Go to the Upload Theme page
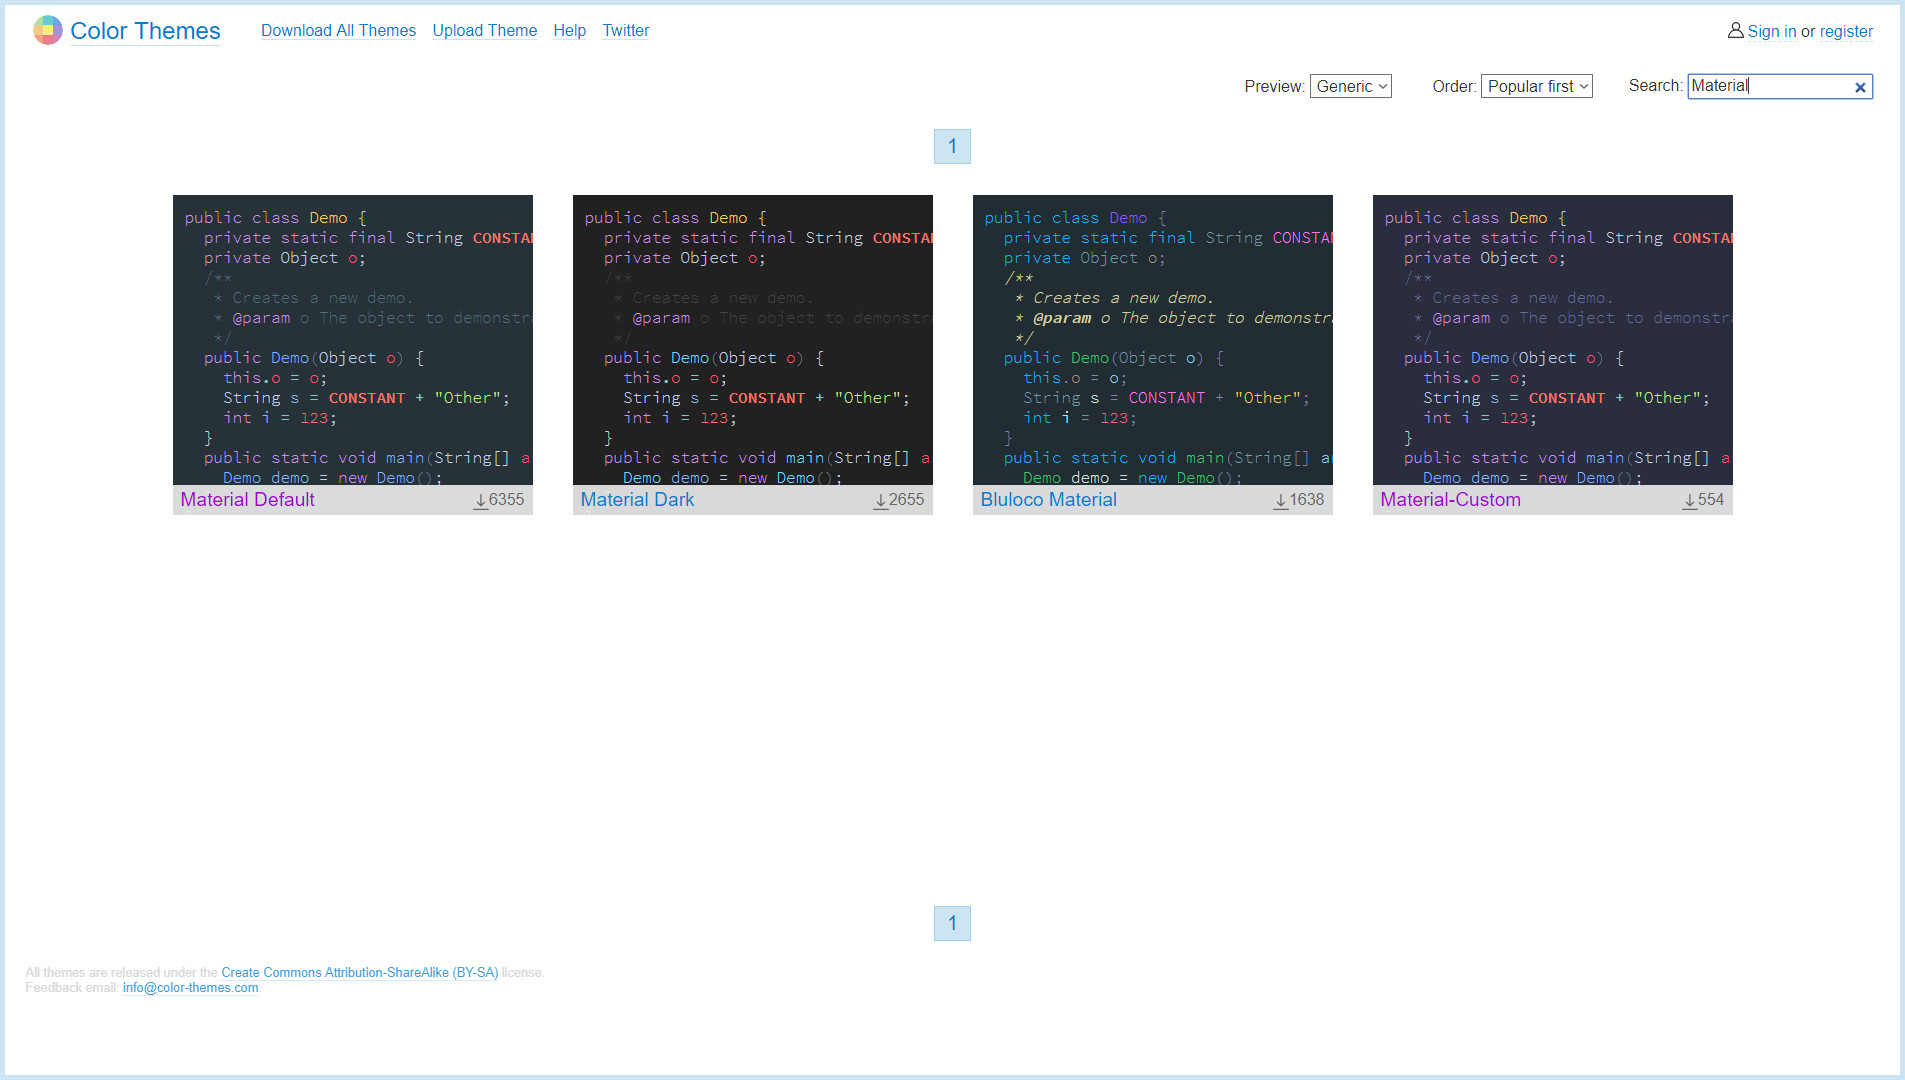 pos(484,30)
